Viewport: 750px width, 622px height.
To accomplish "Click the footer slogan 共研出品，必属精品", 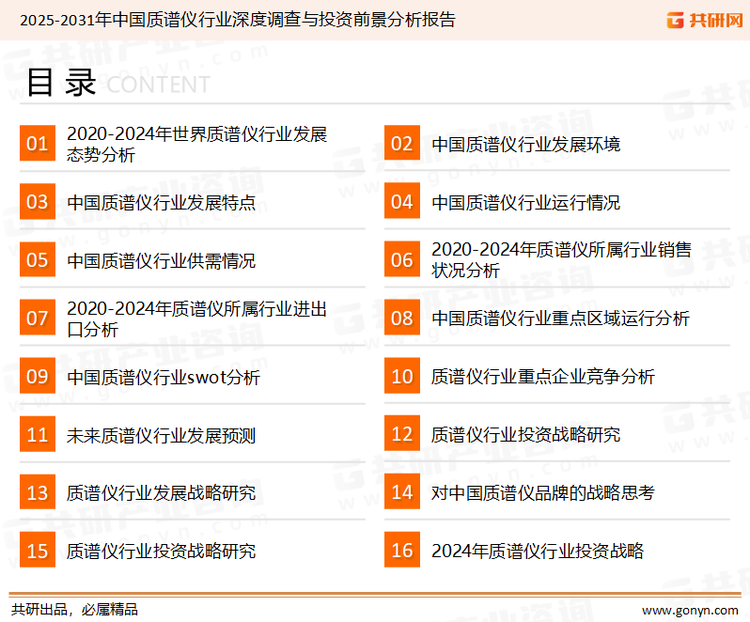I will (75, 610).
